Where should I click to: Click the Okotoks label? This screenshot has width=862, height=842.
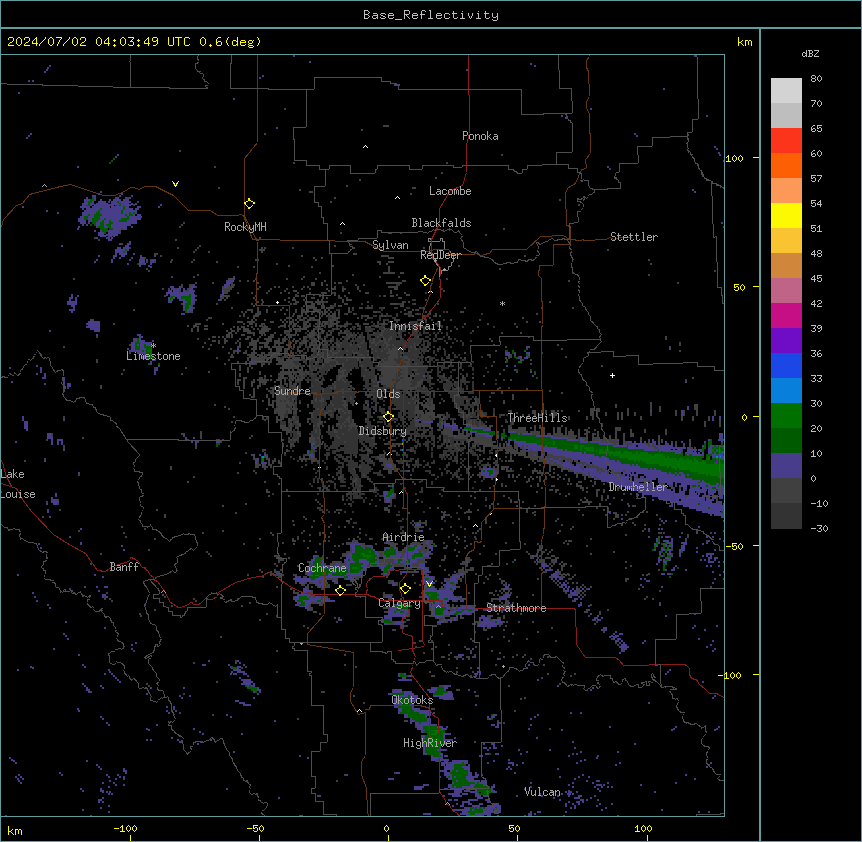[412, 700]
